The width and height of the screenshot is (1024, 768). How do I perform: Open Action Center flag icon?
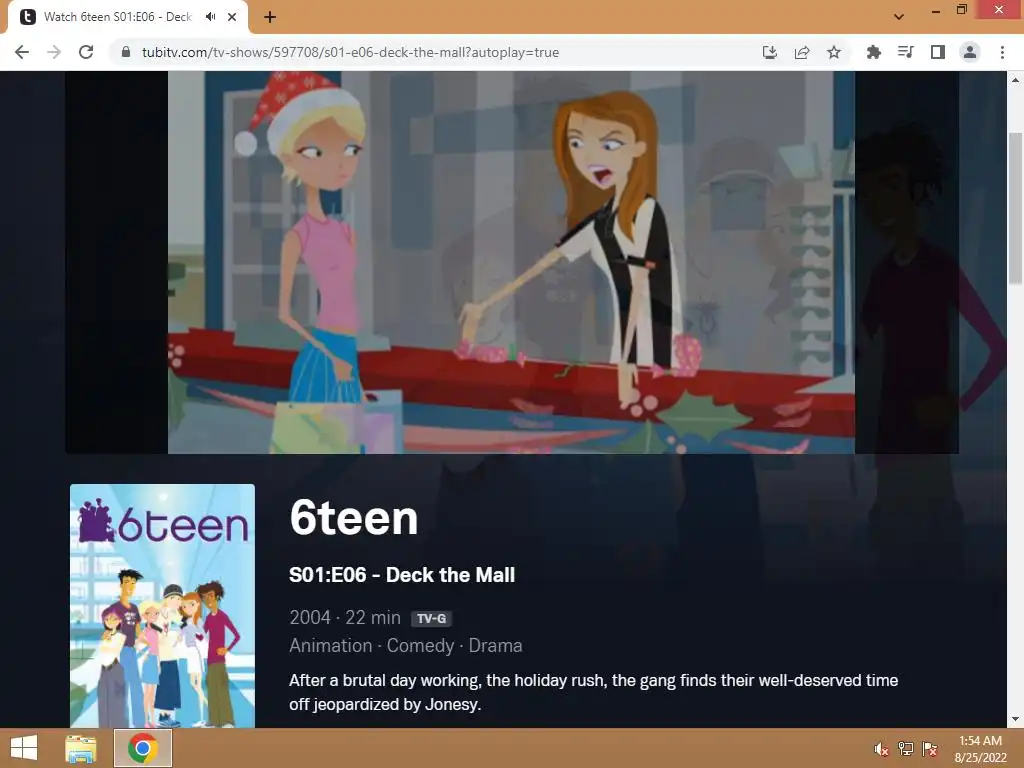[x=929, y=749]
